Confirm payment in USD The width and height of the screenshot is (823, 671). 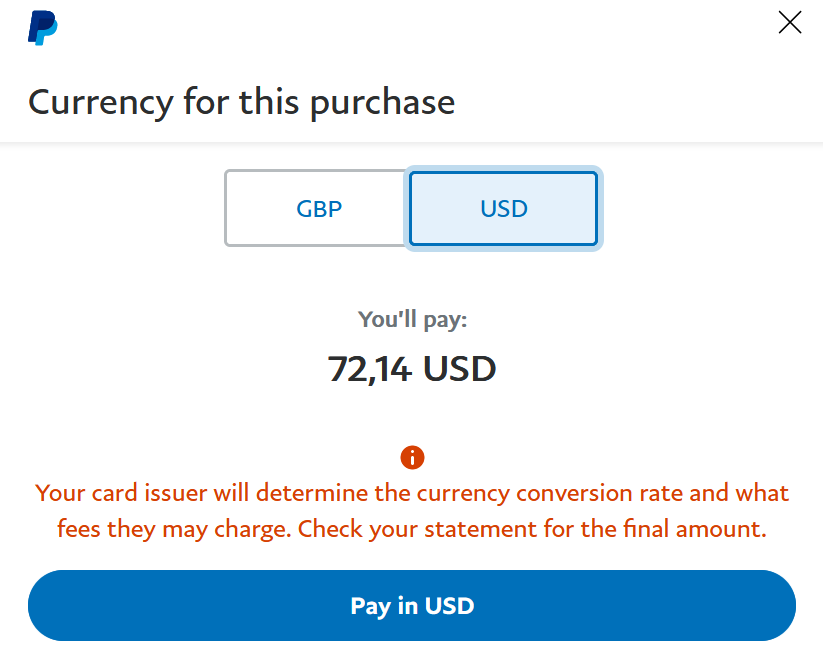click(412, 605)
